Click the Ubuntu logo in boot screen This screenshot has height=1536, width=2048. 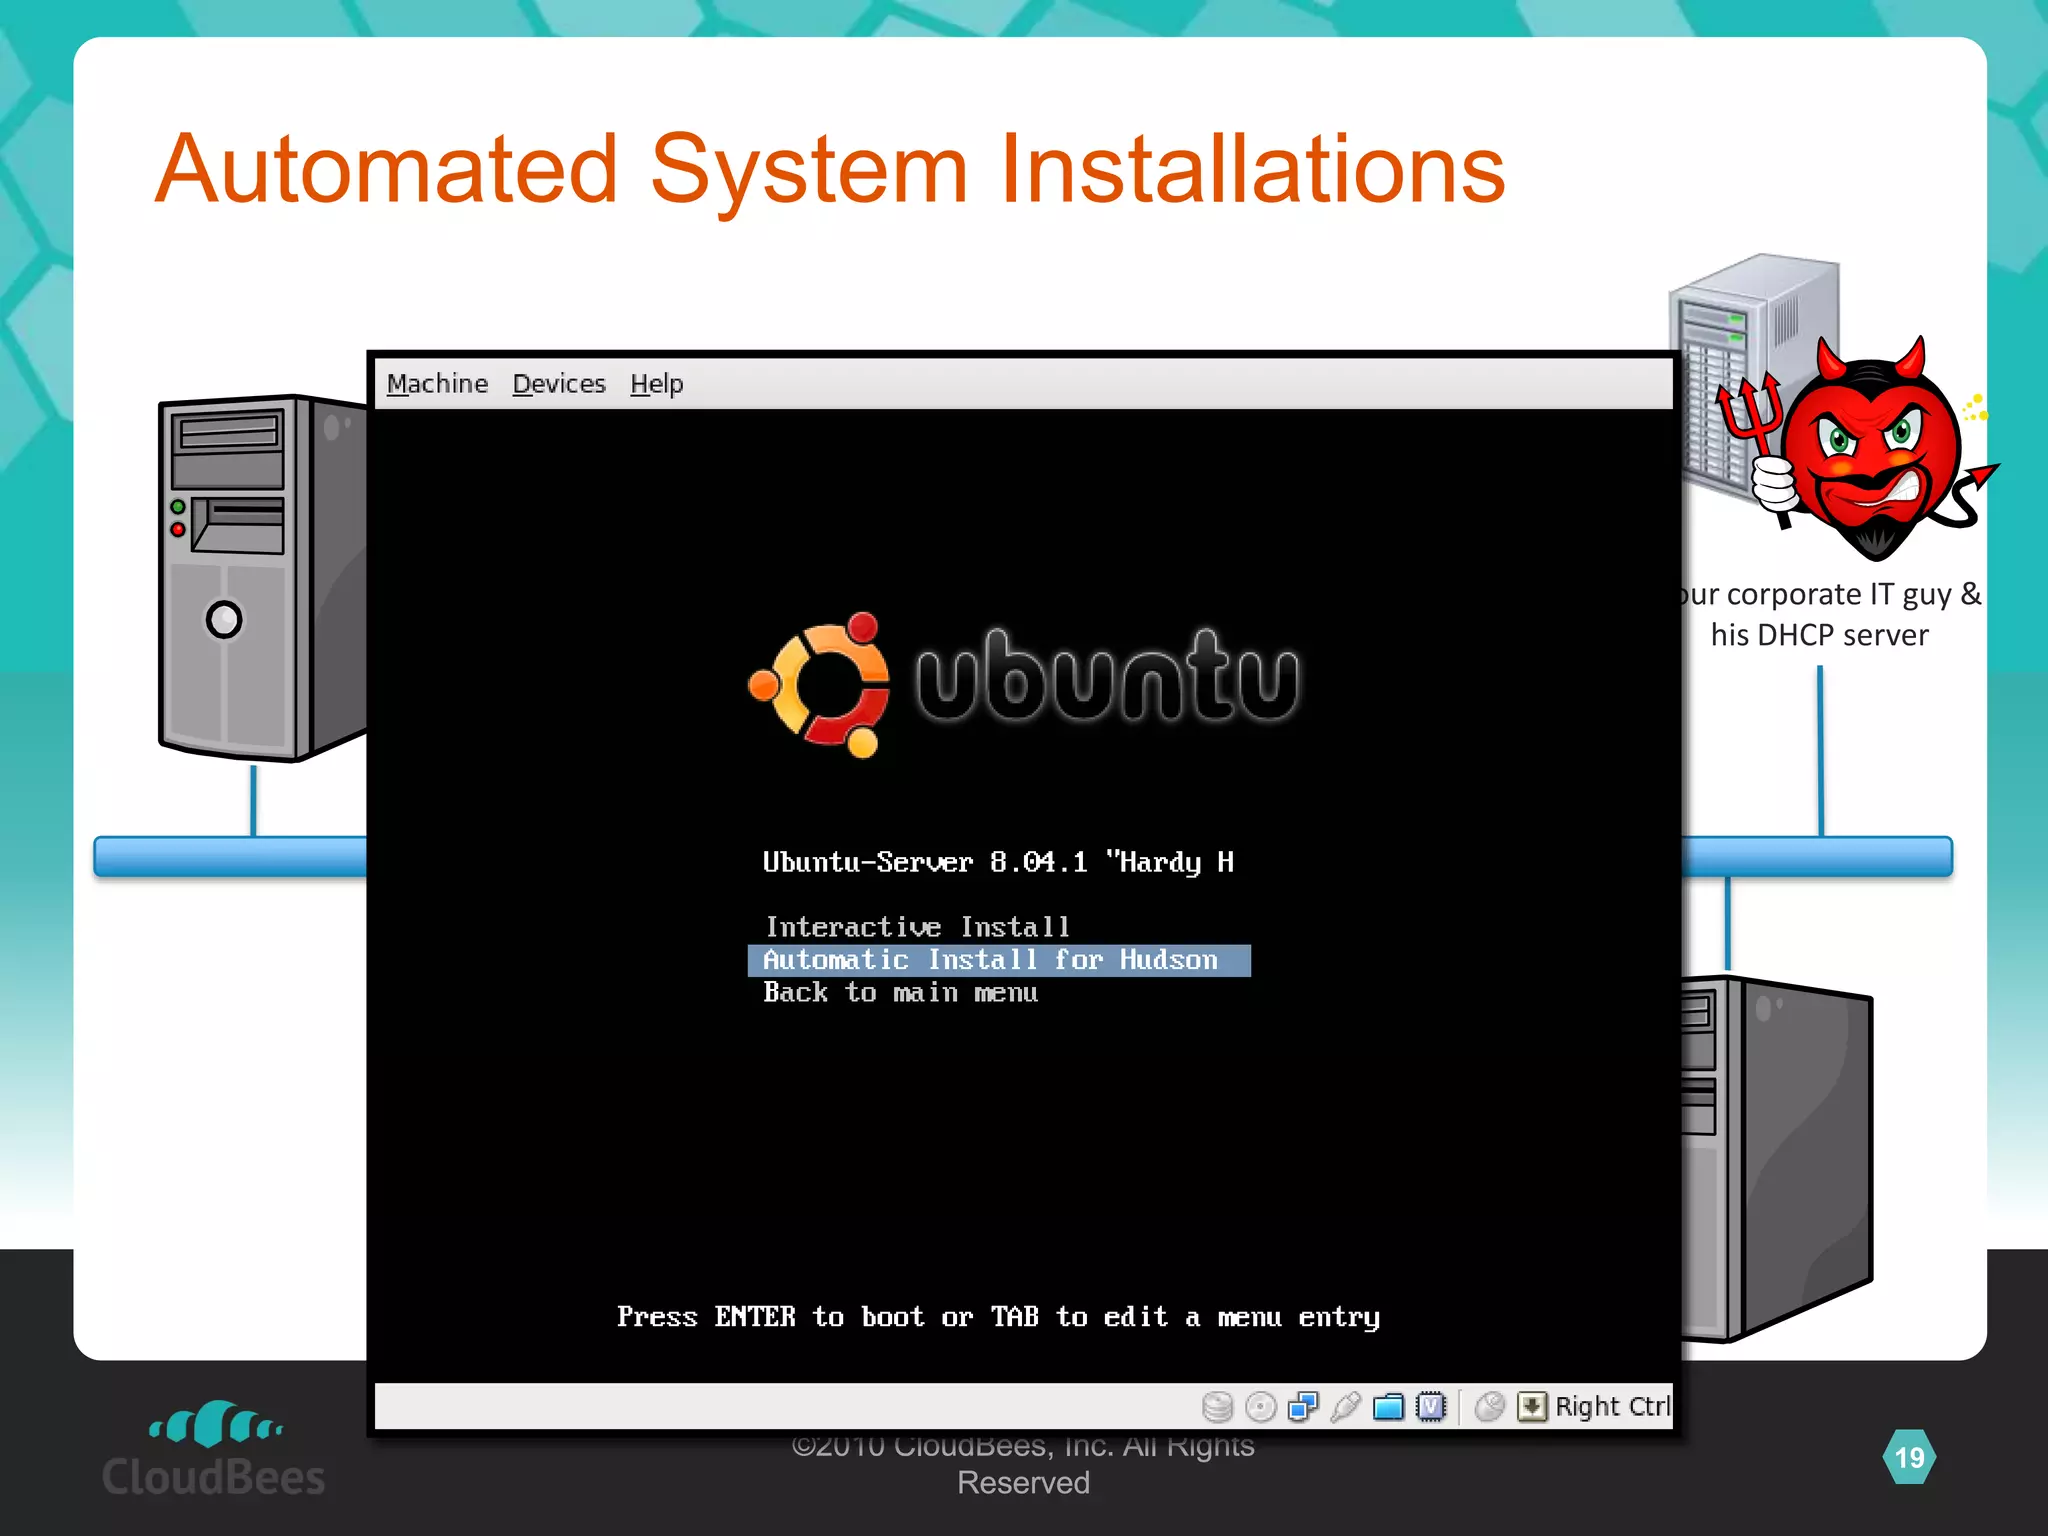pos(1023,685)
